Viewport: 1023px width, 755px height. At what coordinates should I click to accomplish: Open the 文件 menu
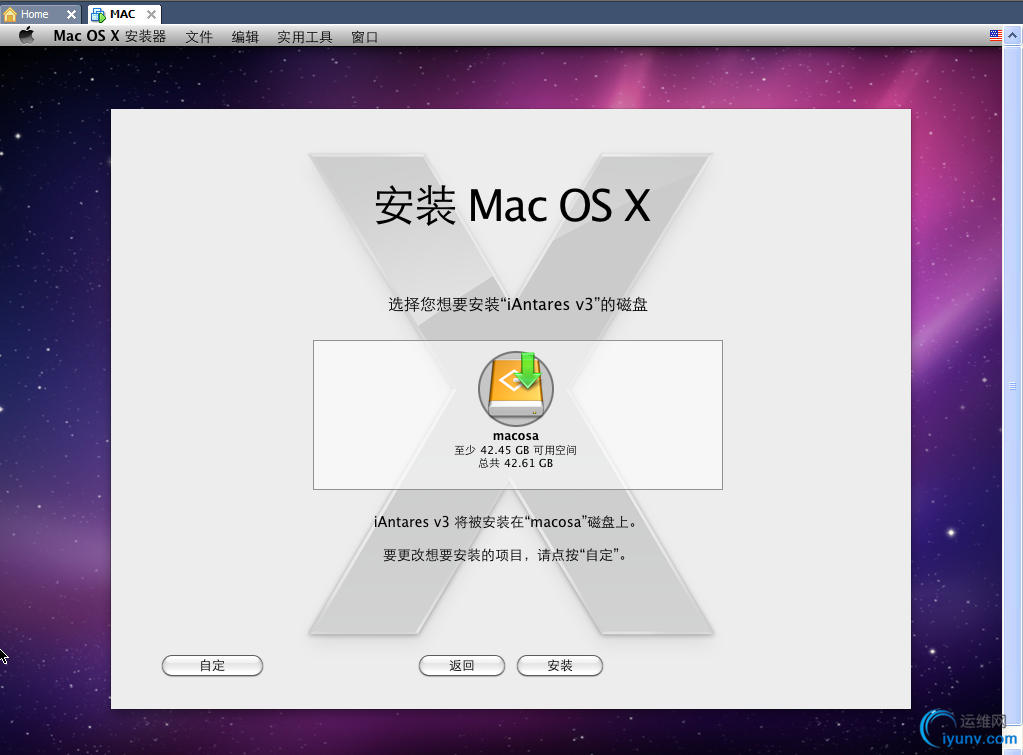199,37
